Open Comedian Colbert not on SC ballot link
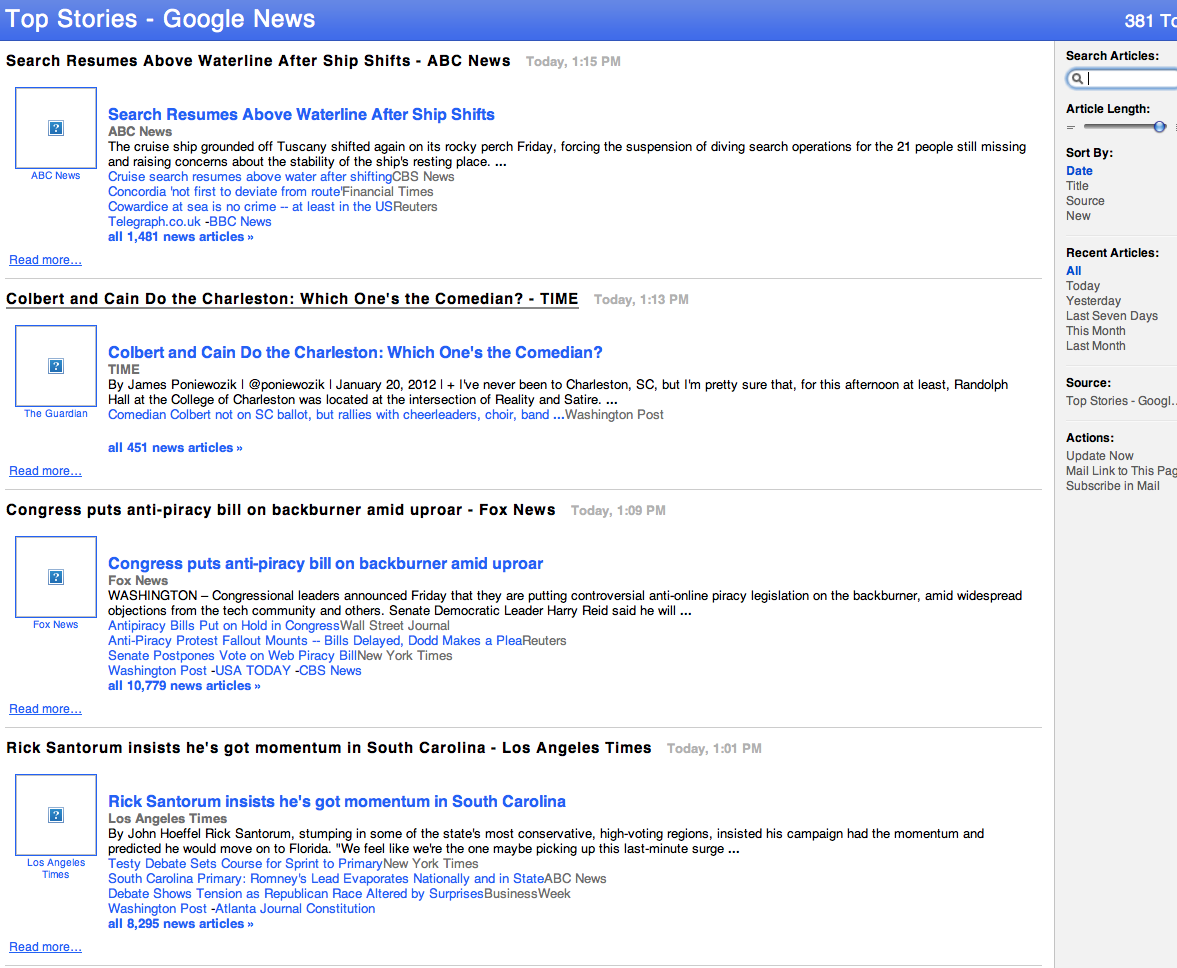The width and height of the screenshot is (1177, 968). pyautogui.click(x=336, y=415)
